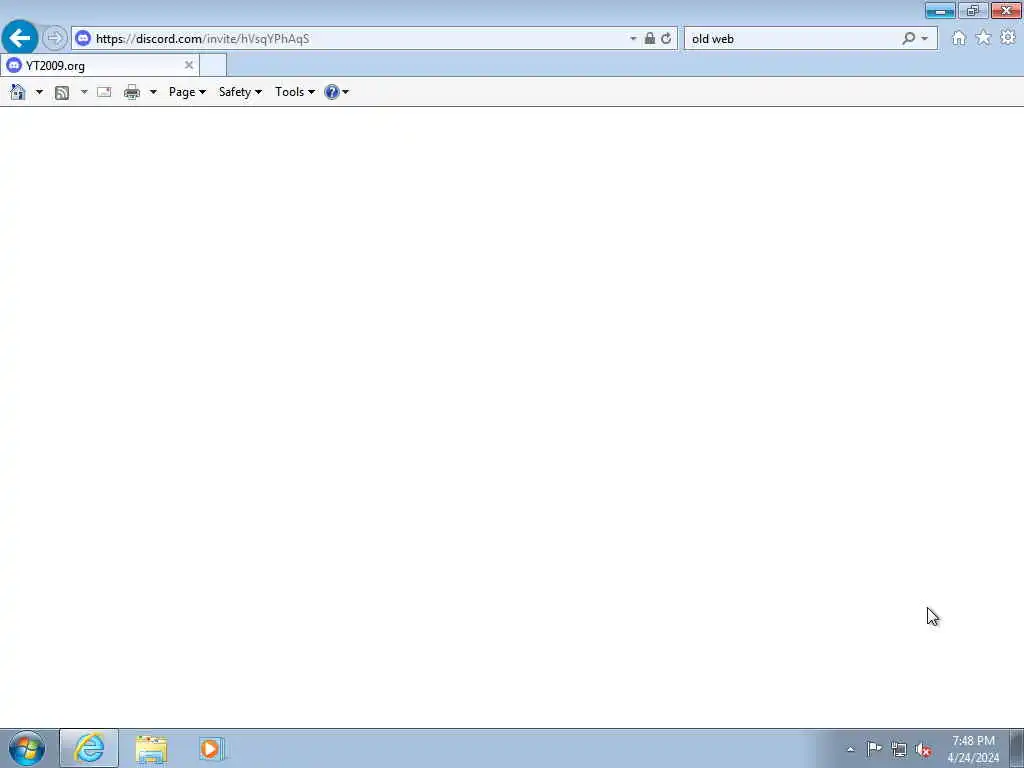Open the Page menu

tap(187, 92)
